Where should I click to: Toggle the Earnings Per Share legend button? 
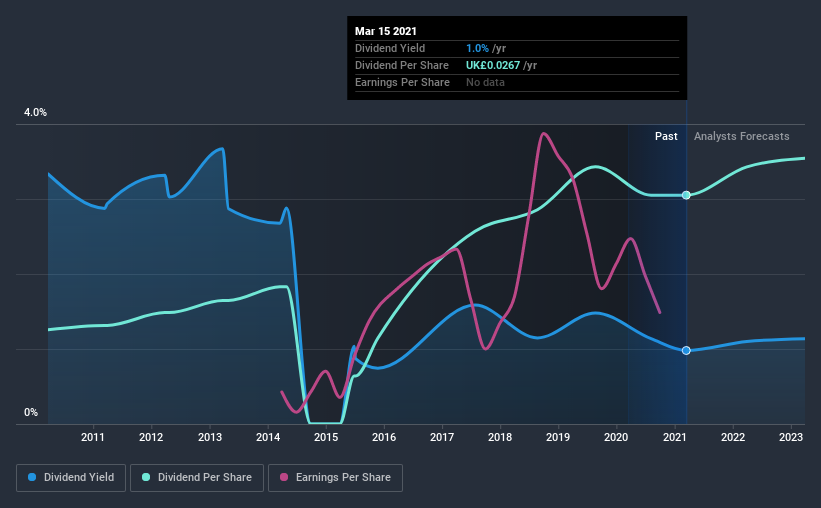(x=336, y=478)
